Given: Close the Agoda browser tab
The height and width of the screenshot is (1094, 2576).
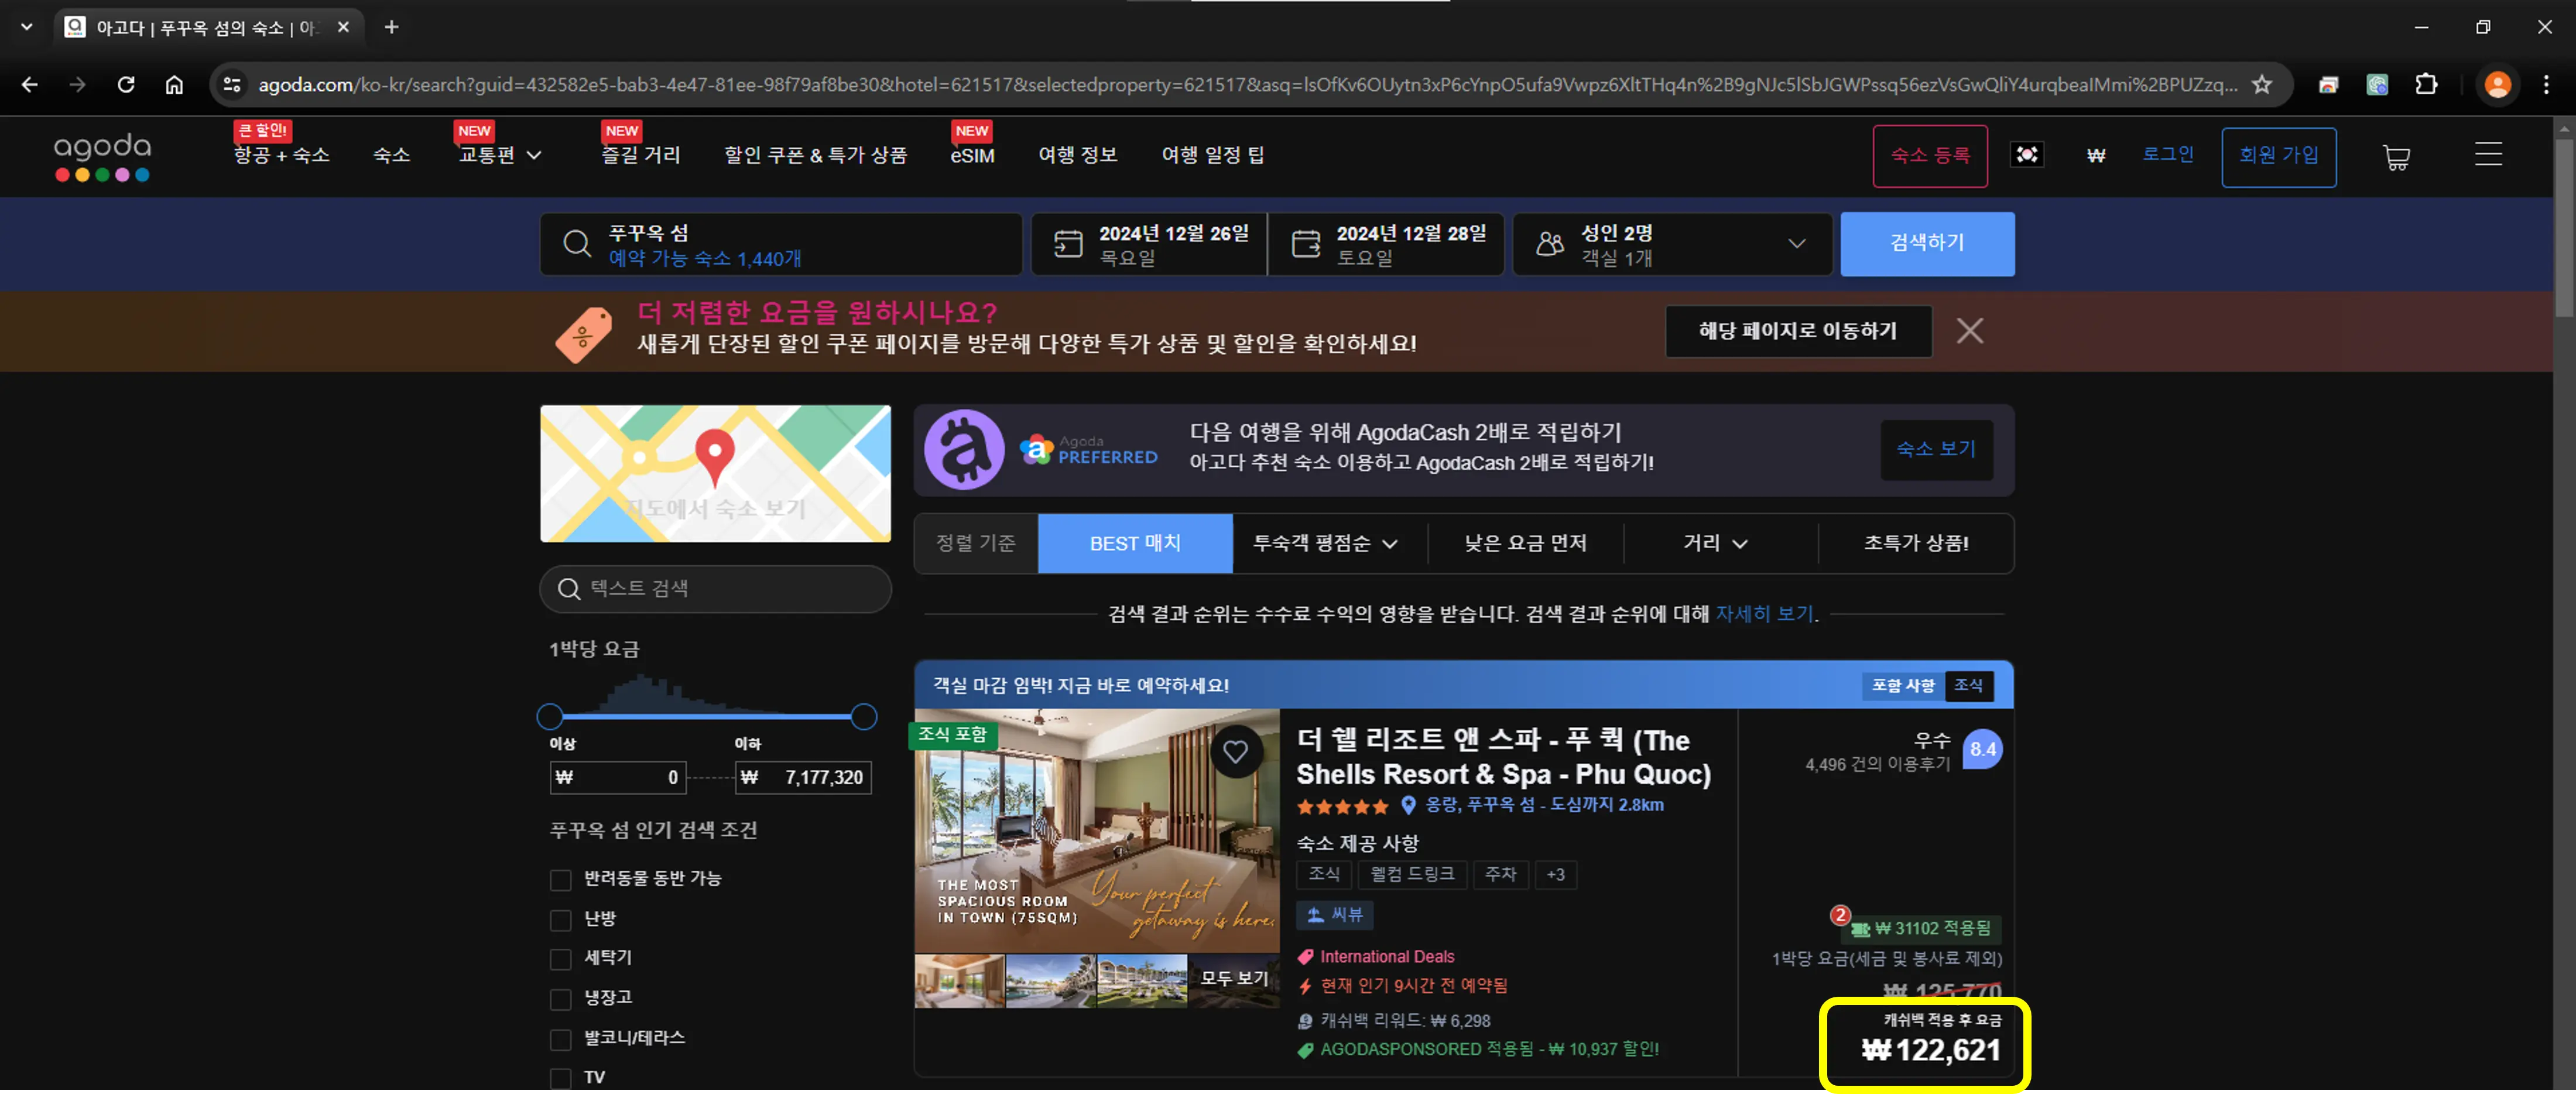Looking at the screenshot, I should point(343,27).
